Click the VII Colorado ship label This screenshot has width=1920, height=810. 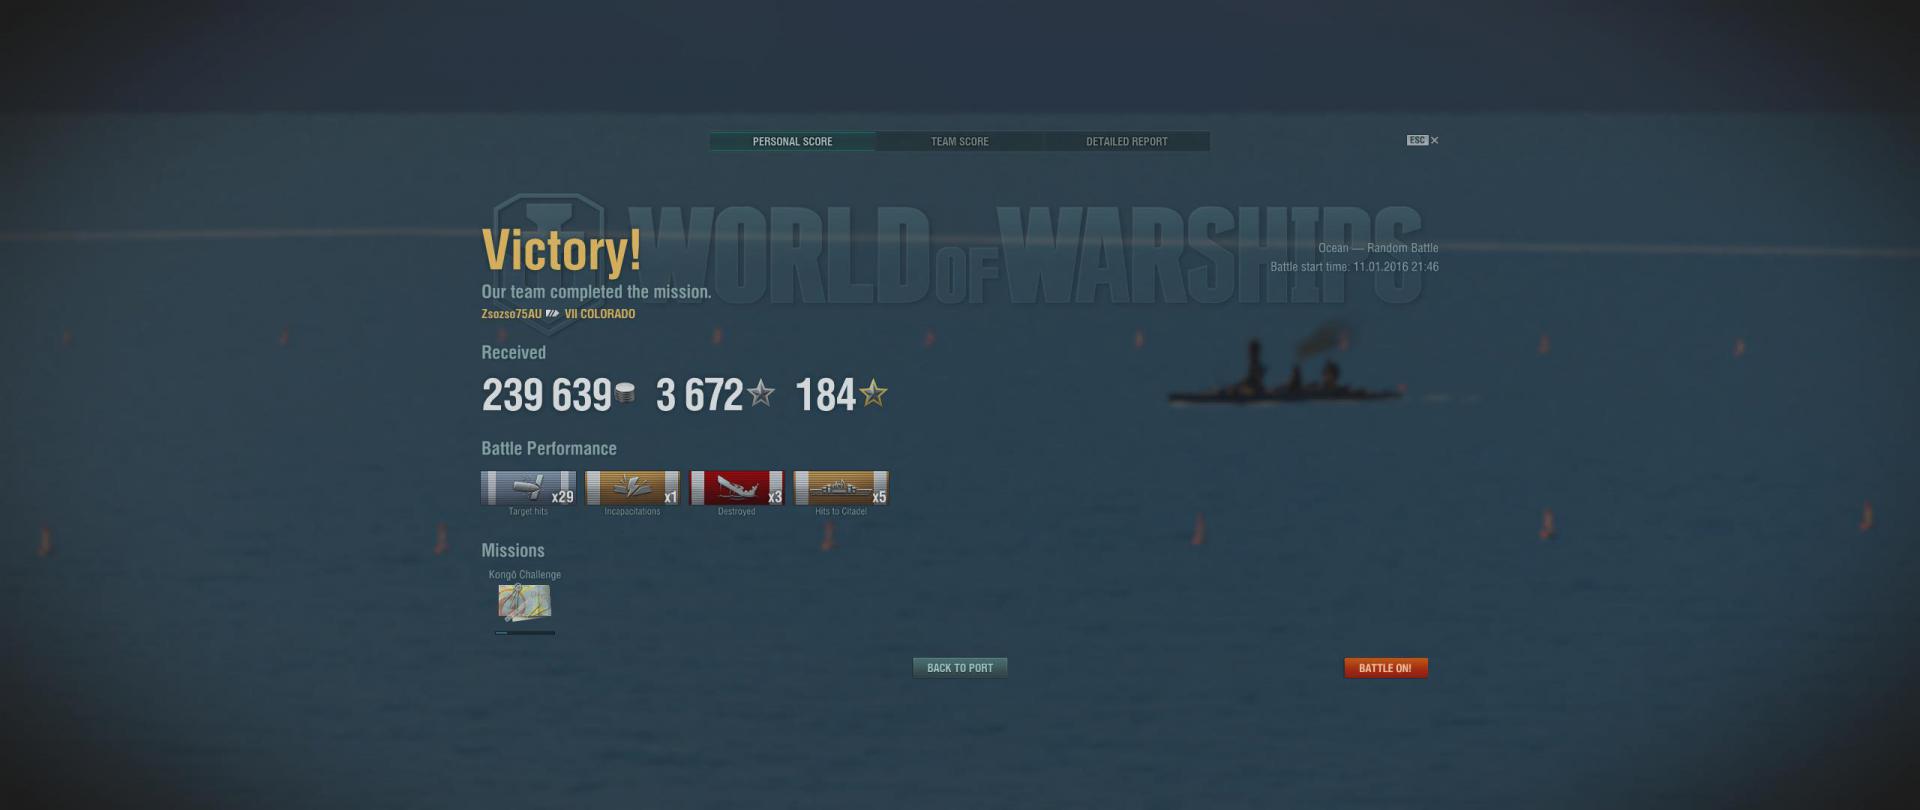point(600,314)
